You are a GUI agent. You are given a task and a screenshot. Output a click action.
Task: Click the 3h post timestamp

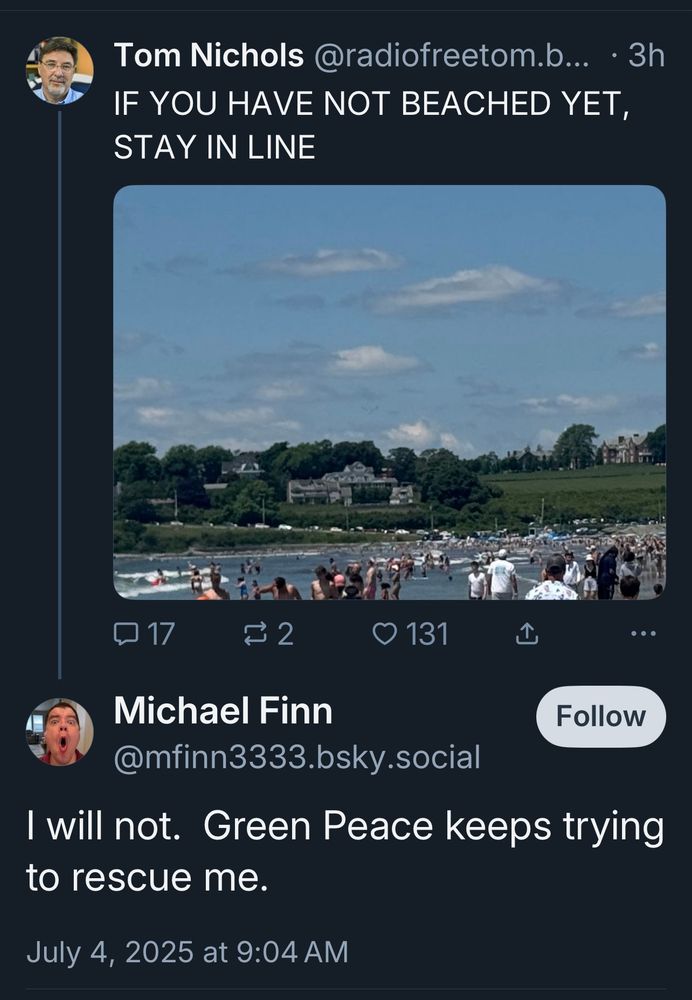click(645, 56)
